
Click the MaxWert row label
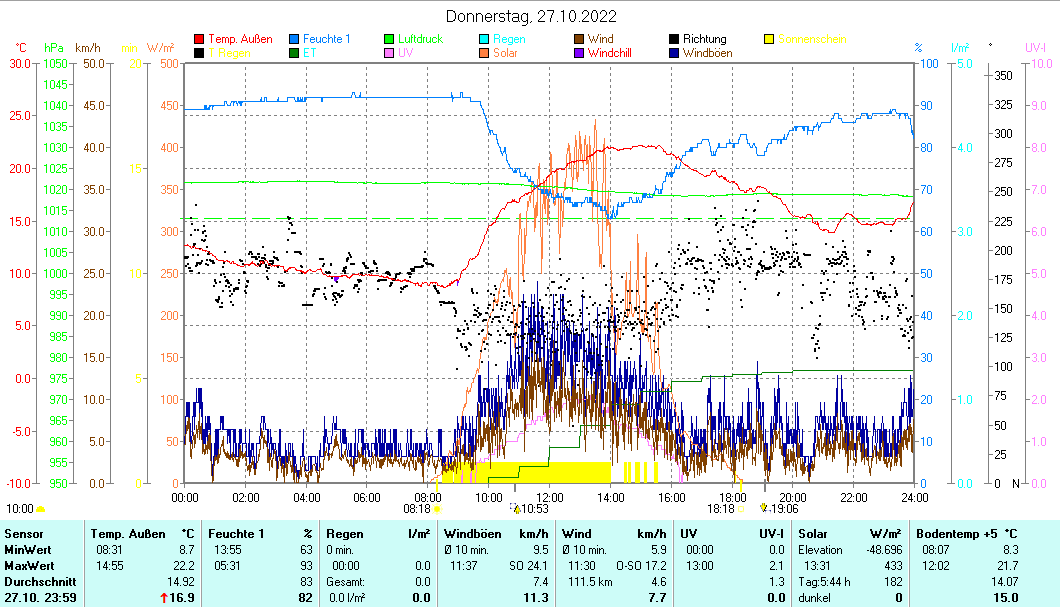tap(27, 565)
